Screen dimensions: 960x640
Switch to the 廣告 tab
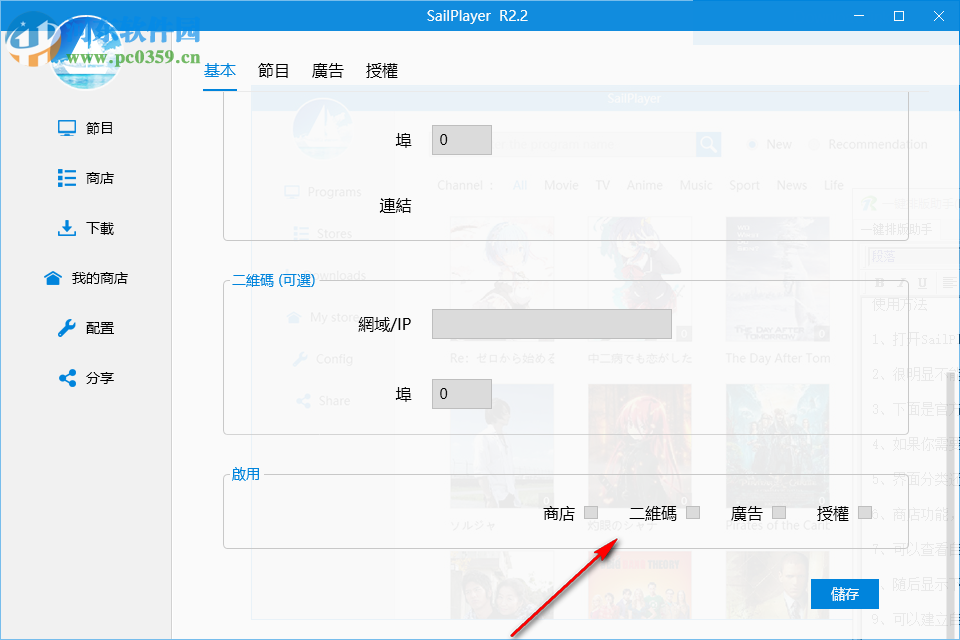click(x=328, y=70)
